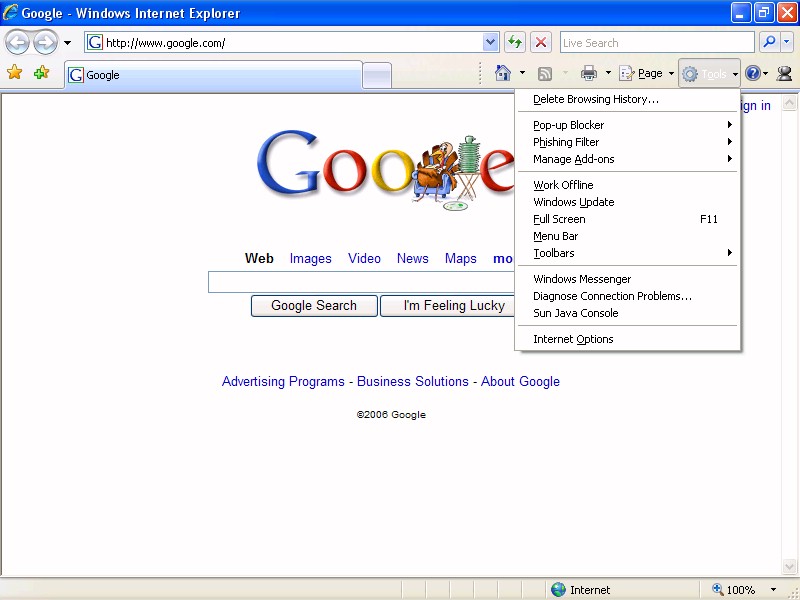Click the Add to Favorites icon
The height and width of the screenshot is (600, 800).
pyautogui.click(x=41, y=73)
